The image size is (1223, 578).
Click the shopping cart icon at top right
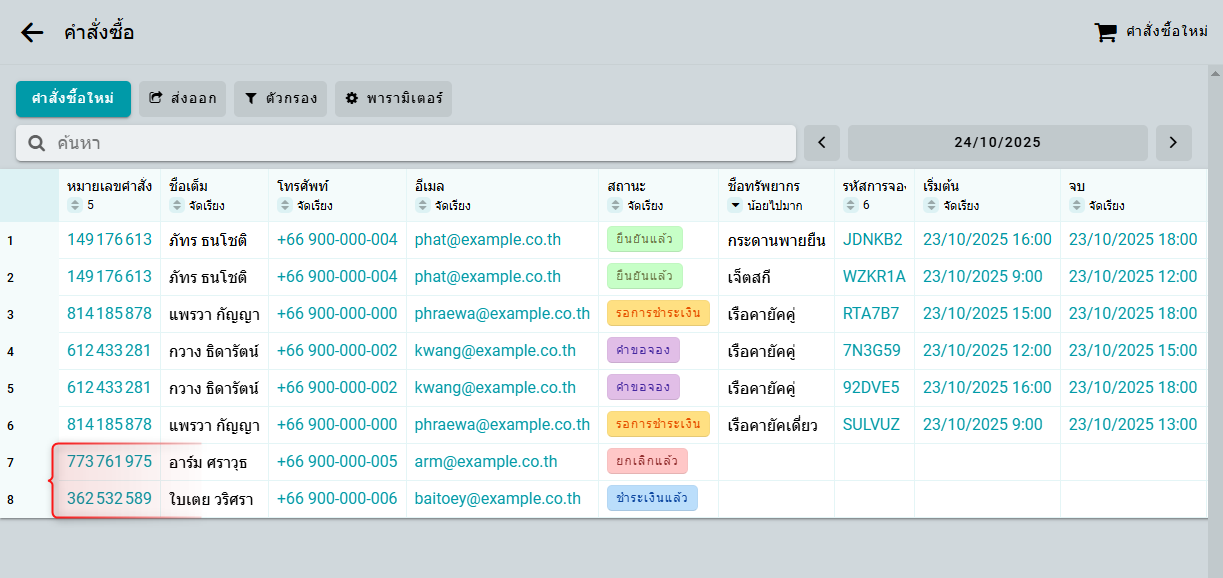[x=1105, y=33]
